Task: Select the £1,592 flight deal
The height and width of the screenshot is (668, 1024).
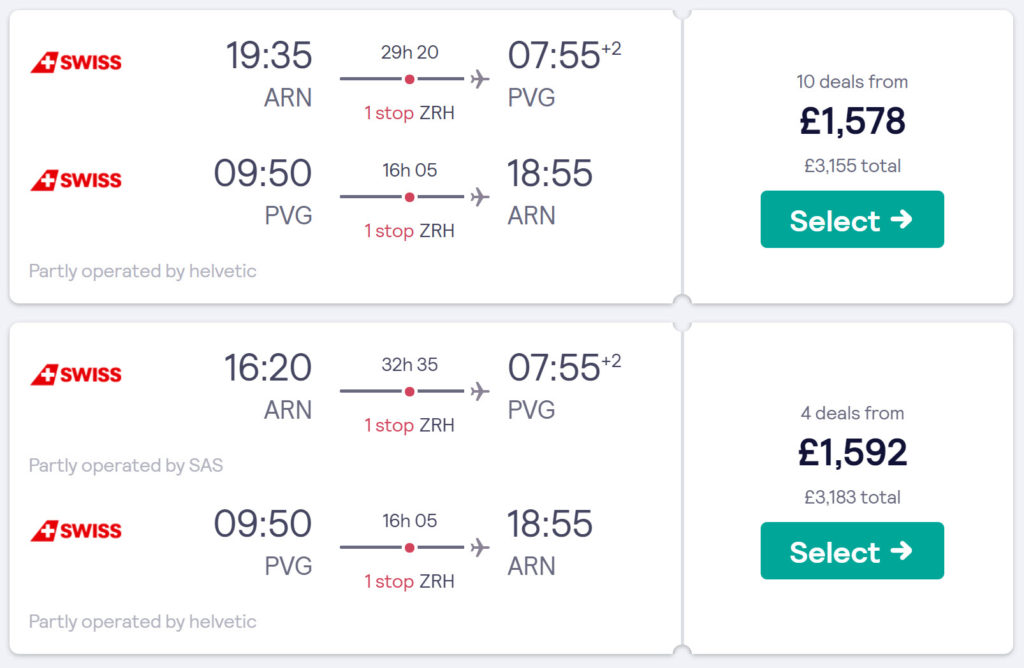Action: pos(852,550)
